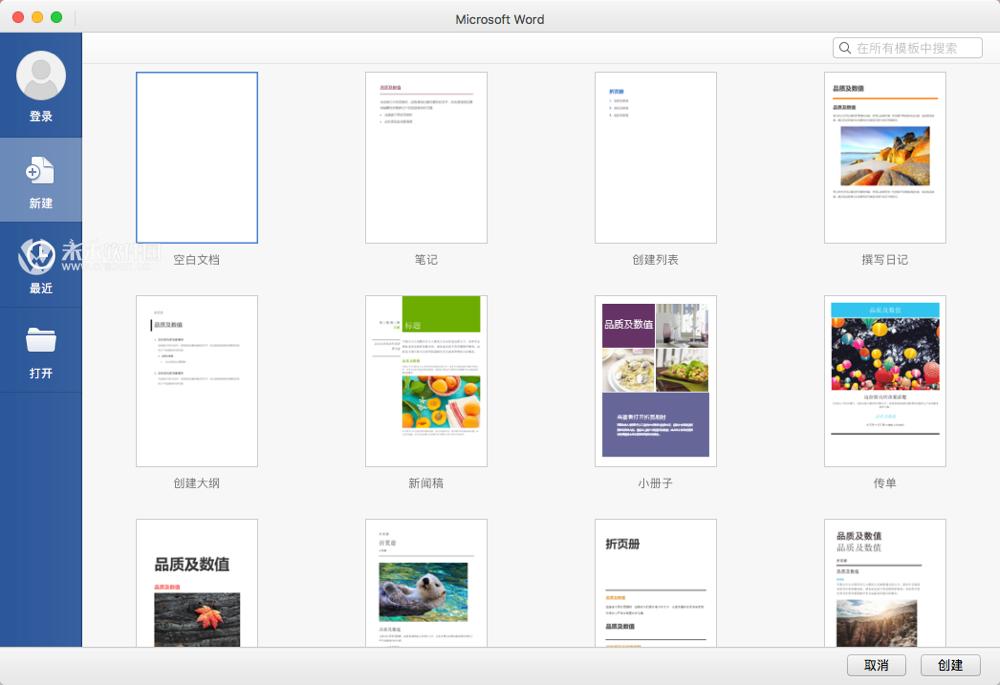Click the 创建 create button
The height and width of the screenshot is (685, 1000).
[948, 664]
